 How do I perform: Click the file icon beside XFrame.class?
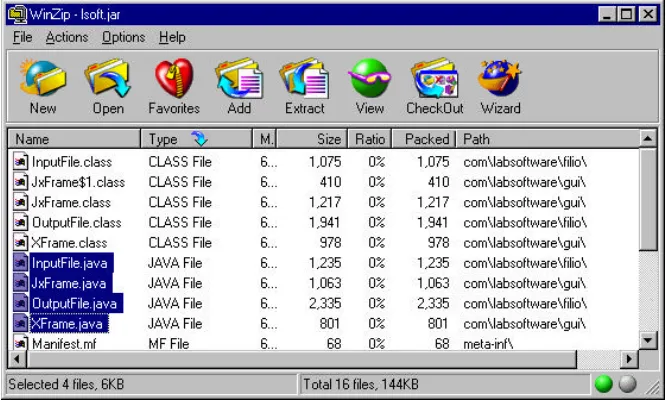(20, 242)
